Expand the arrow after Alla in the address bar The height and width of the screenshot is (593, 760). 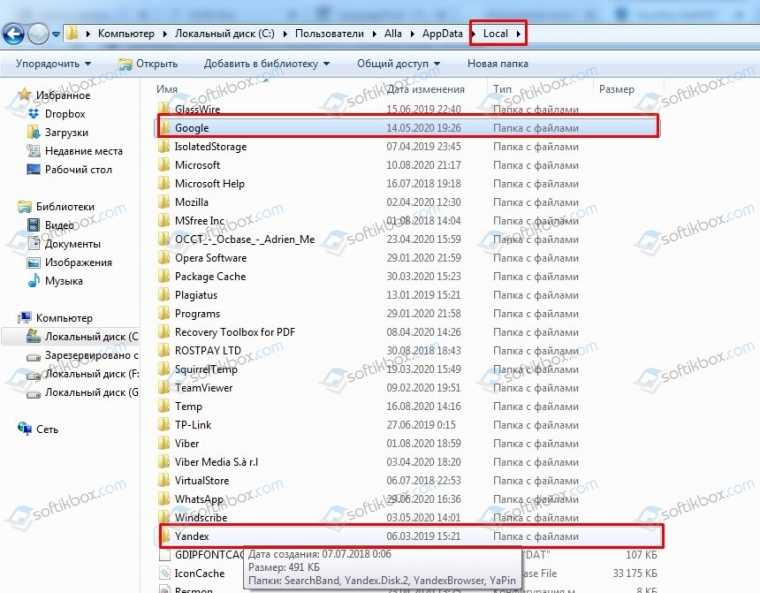(x=412, y=34)
